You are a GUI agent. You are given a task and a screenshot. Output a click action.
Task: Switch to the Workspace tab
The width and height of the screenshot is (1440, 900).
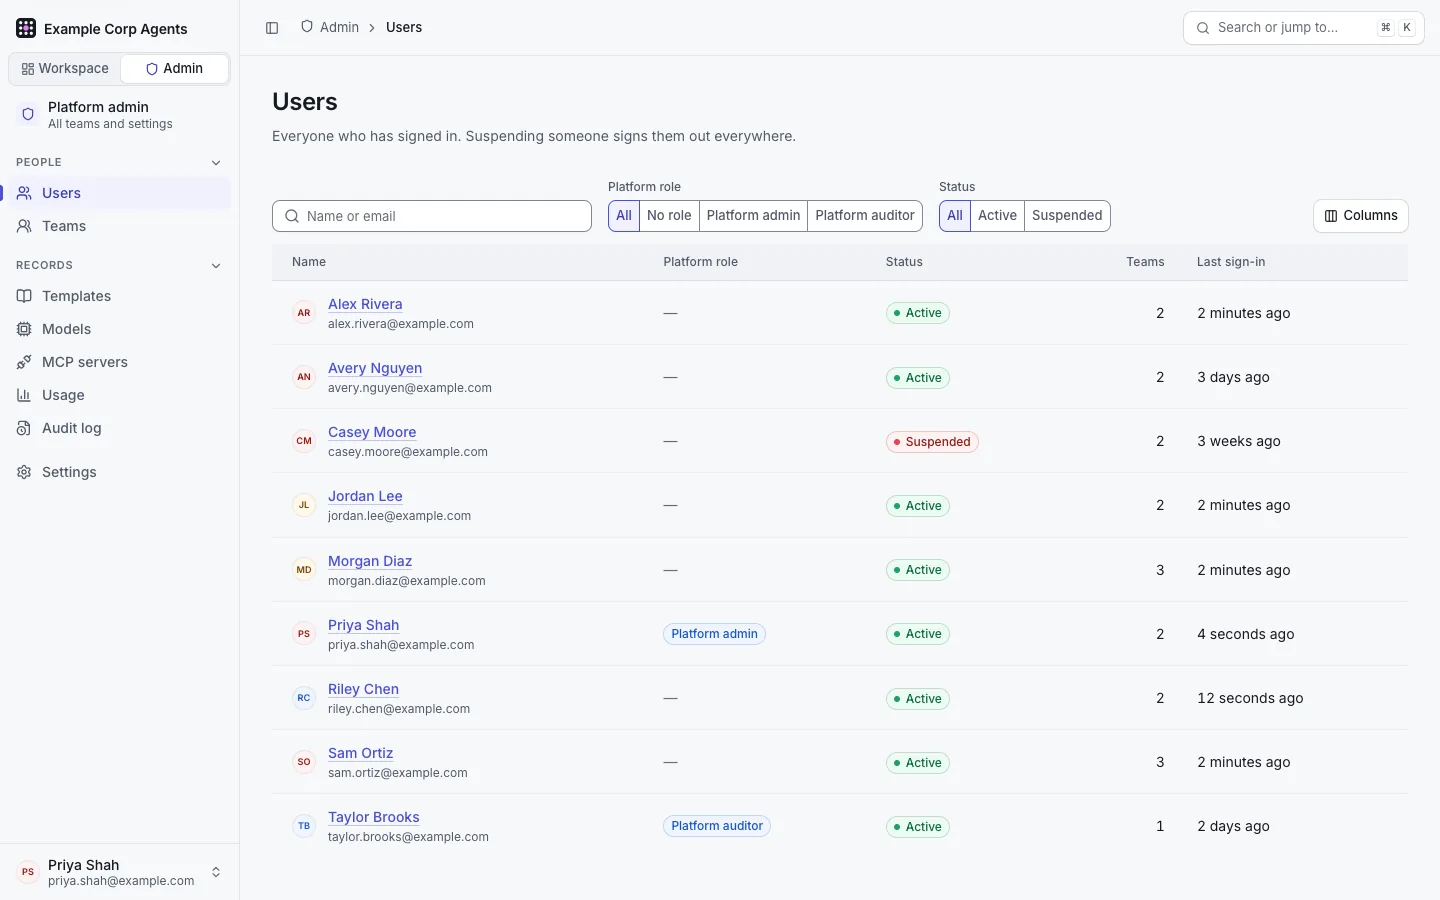point(65,69)
